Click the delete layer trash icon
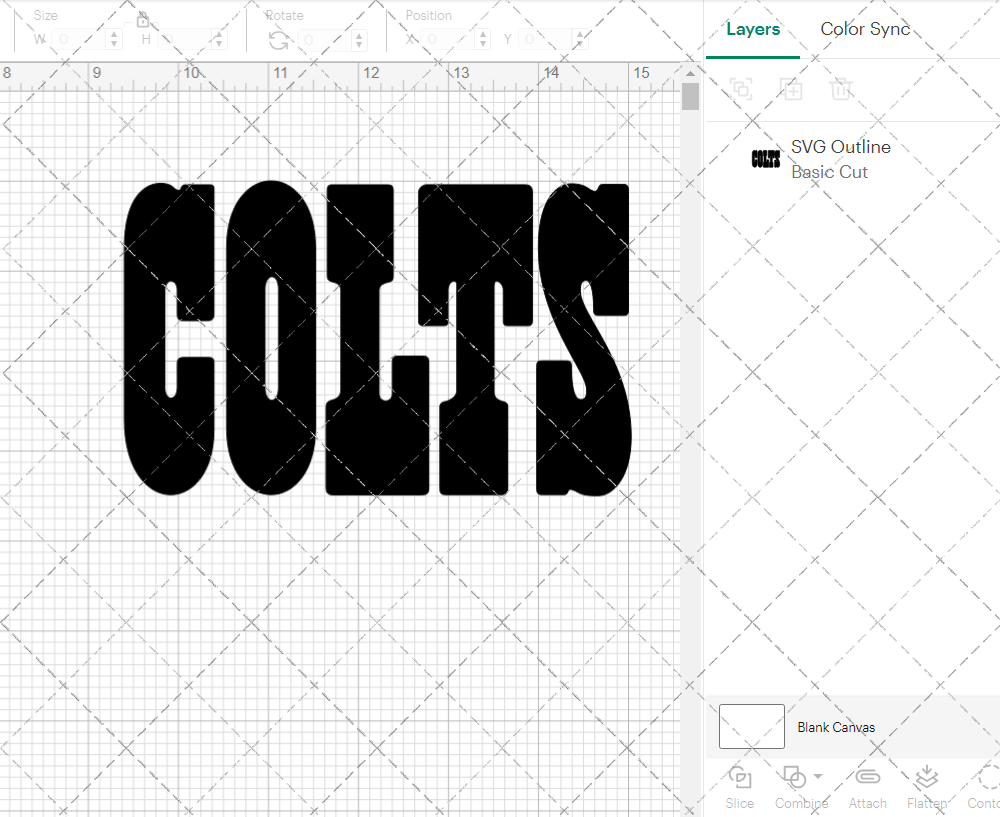This screenshot has width=1000, height=817. point(841,90)
